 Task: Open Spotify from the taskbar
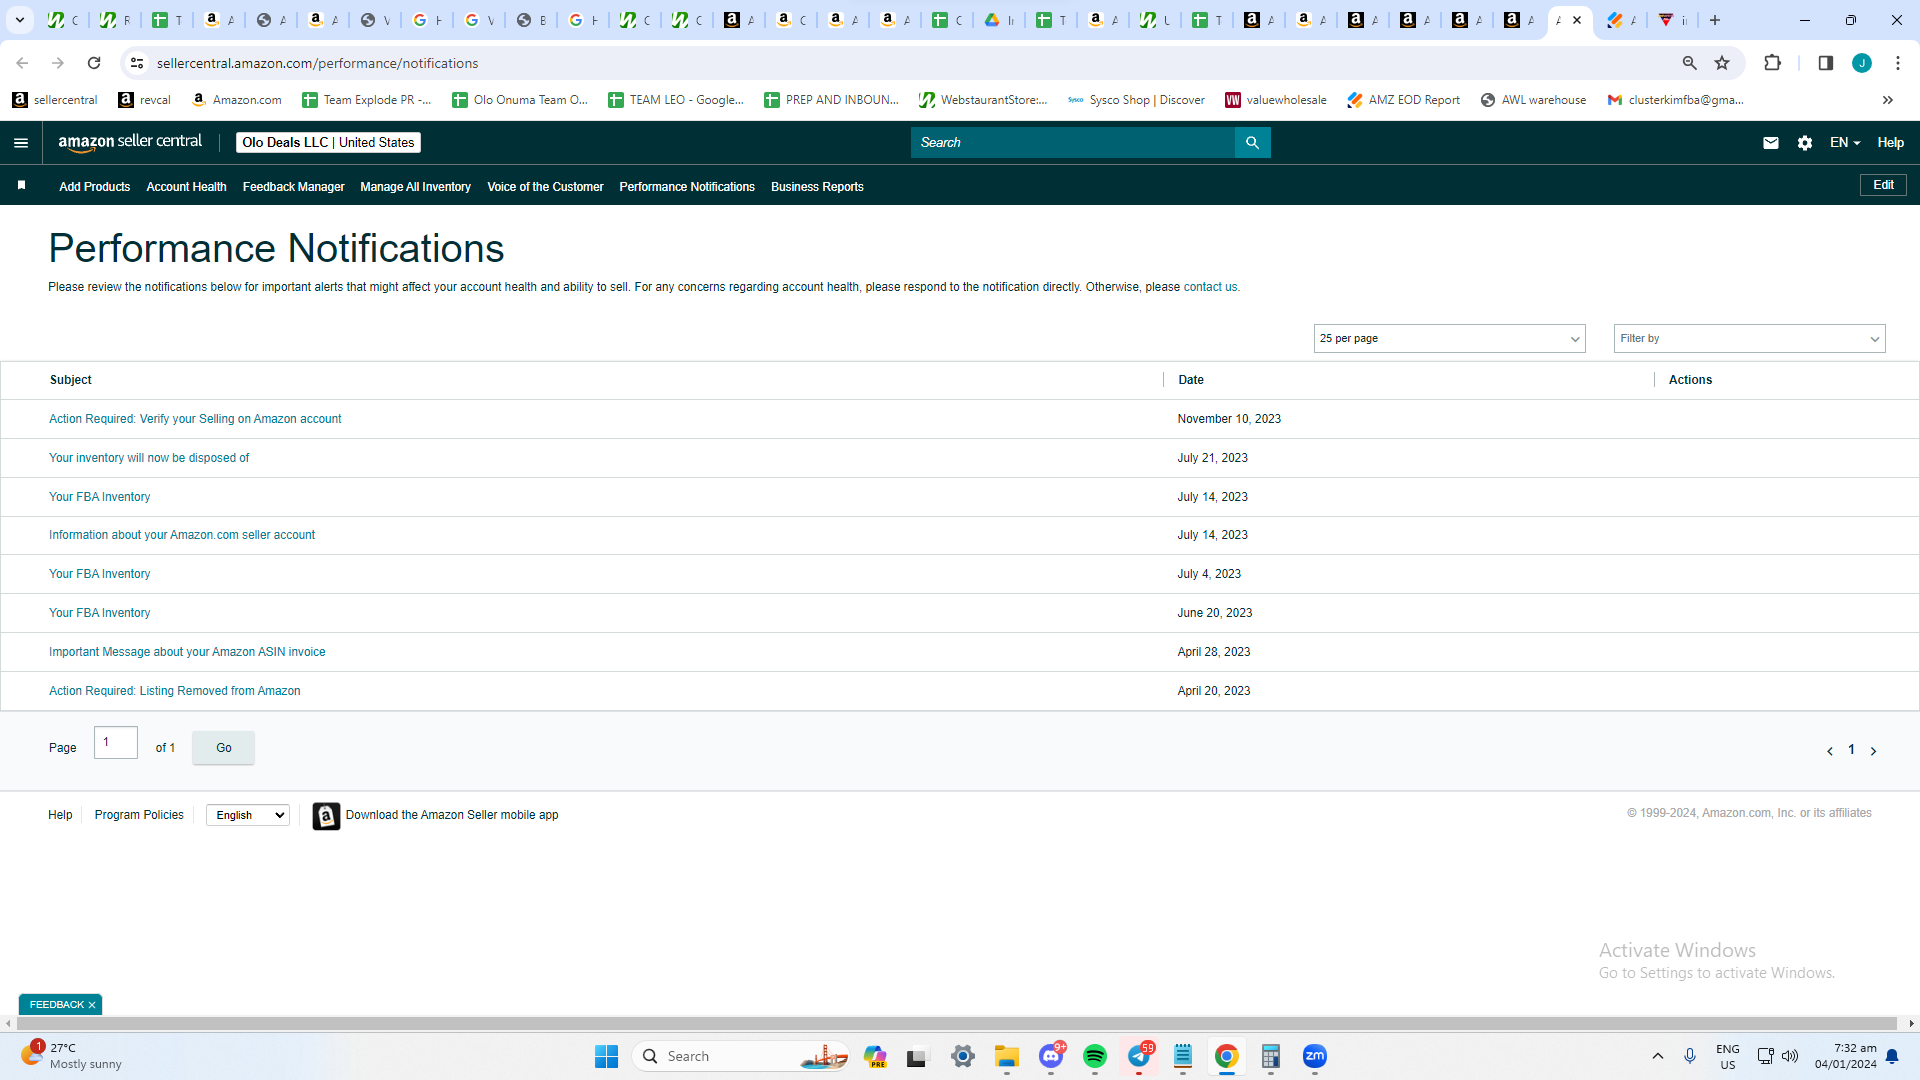[x=1095, y=1057]
